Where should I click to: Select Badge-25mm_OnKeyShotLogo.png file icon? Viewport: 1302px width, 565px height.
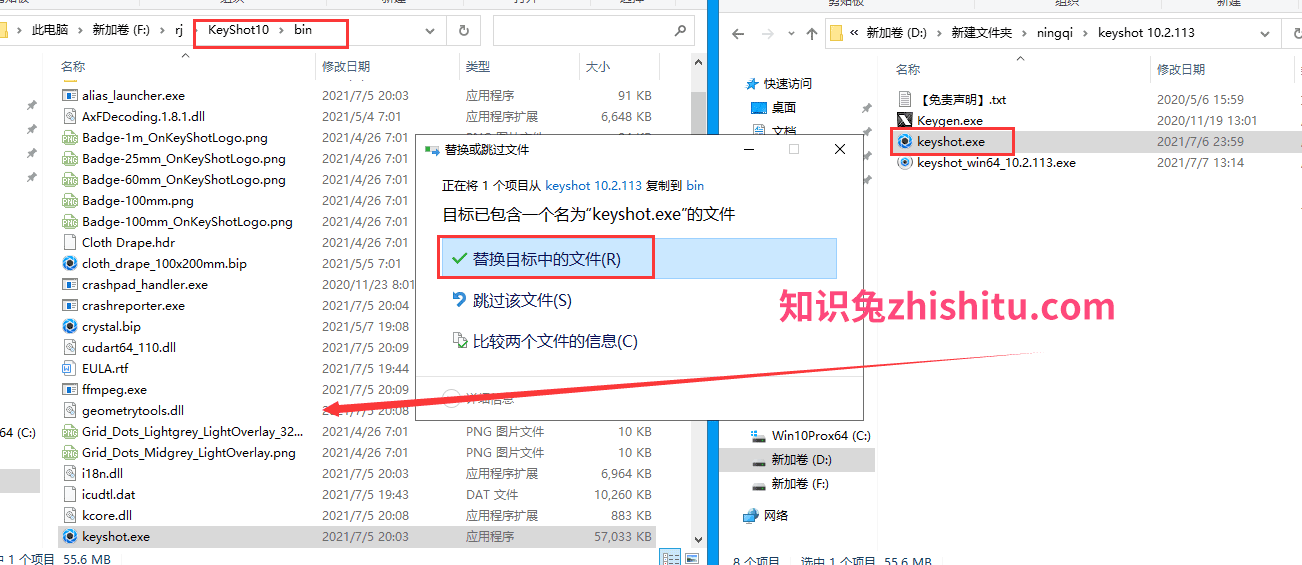70,159
